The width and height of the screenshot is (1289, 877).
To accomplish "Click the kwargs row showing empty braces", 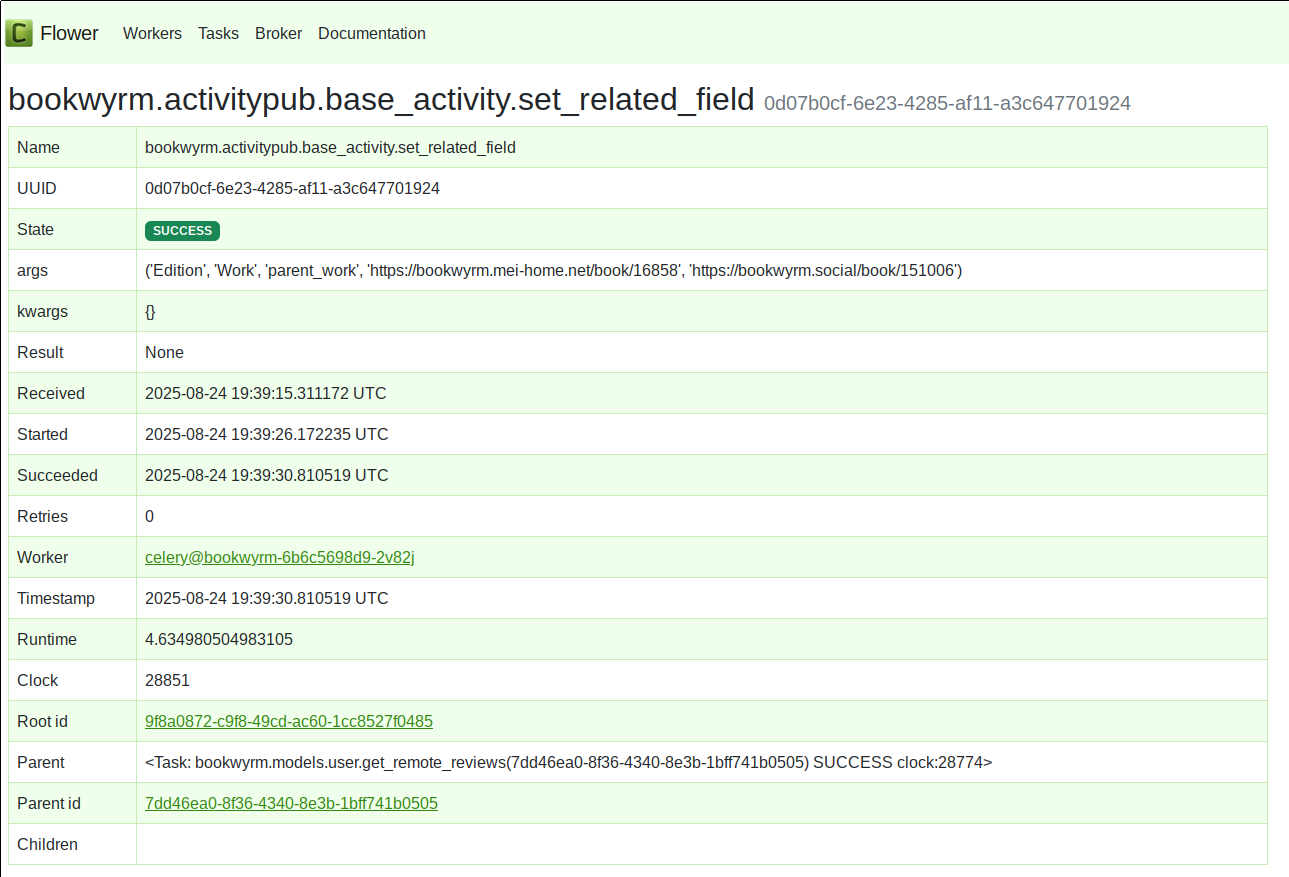I will pyautogui.click(x=149, y=311).
